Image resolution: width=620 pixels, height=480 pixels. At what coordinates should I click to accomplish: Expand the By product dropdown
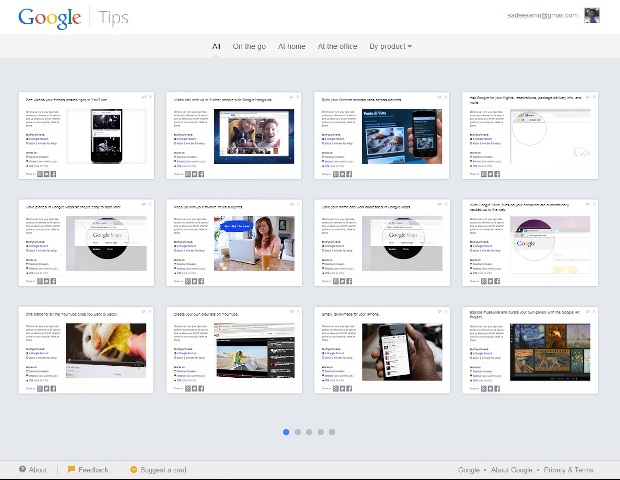click(391, 46)
